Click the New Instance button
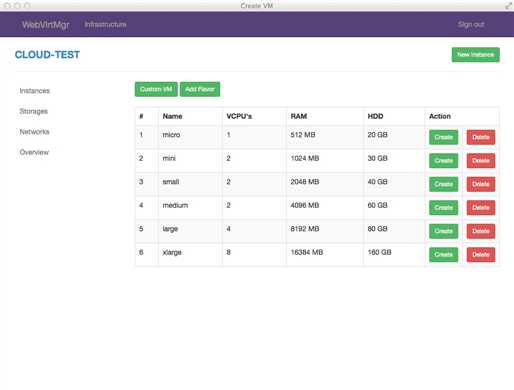 (475, 55)
